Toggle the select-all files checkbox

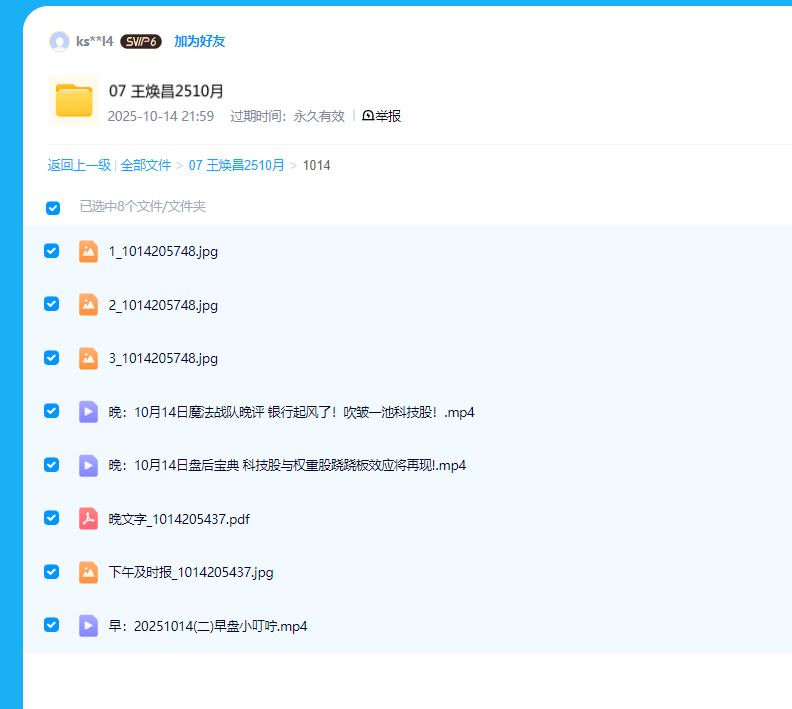53,208
